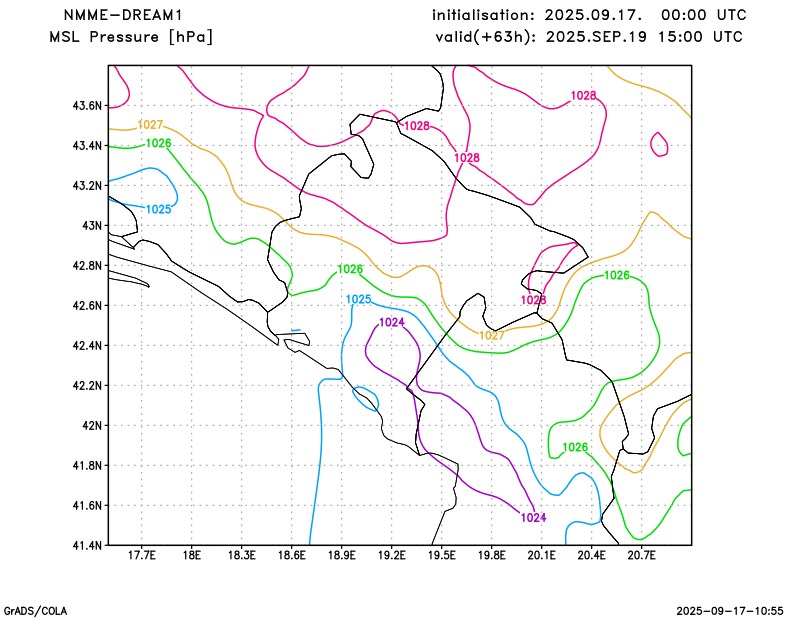The image size is (800, 618).
Task: Click the '42.2N' latitude axis label
Action: [x=88, y=385]
